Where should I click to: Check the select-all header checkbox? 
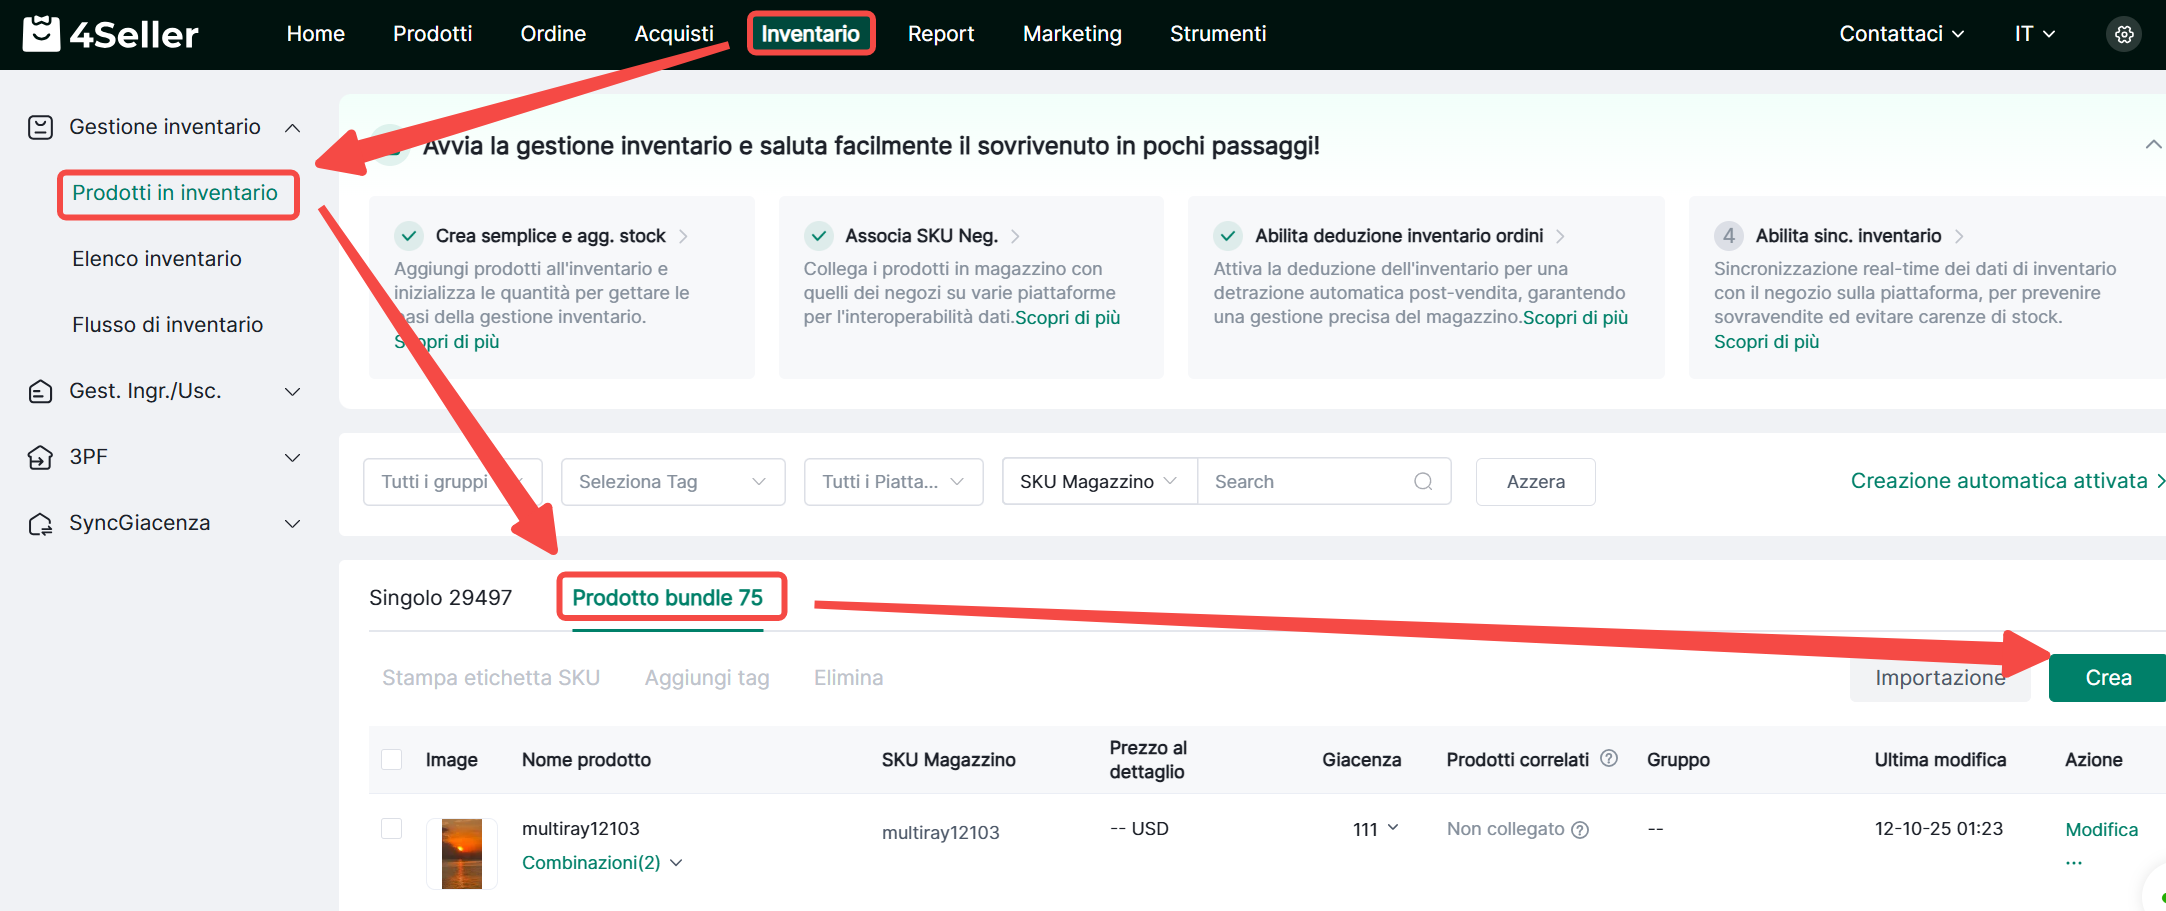click(x=392, y=760)
